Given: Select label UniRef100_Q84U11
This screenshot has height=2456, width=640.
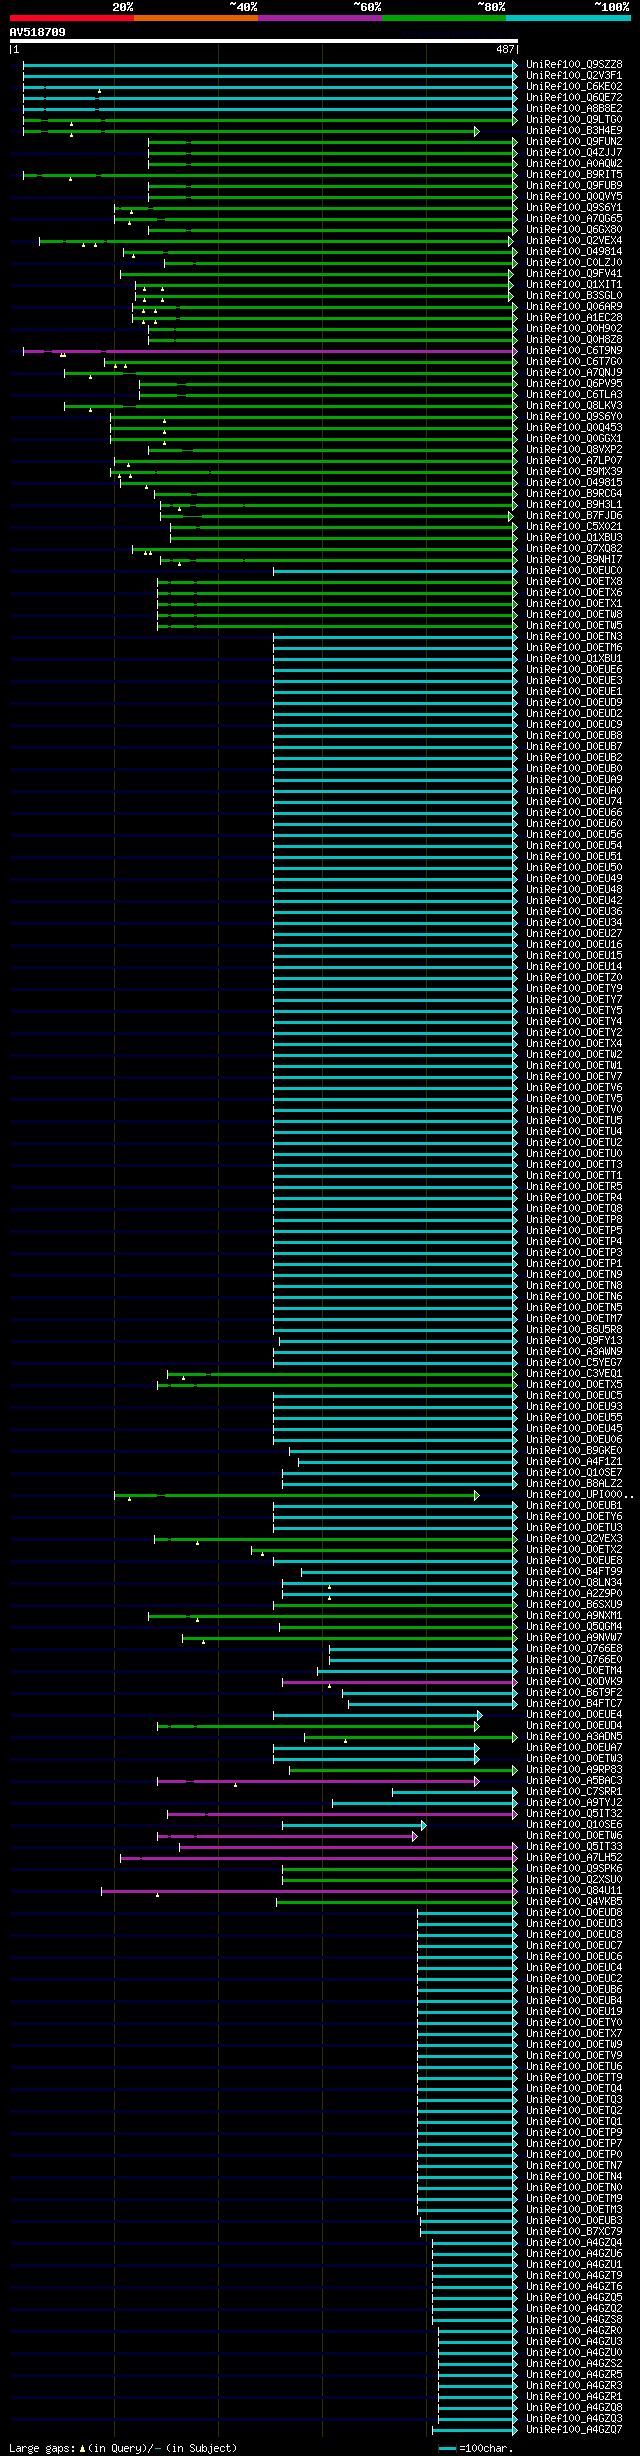Looking at the screenshot, I should coord(574,1891).
